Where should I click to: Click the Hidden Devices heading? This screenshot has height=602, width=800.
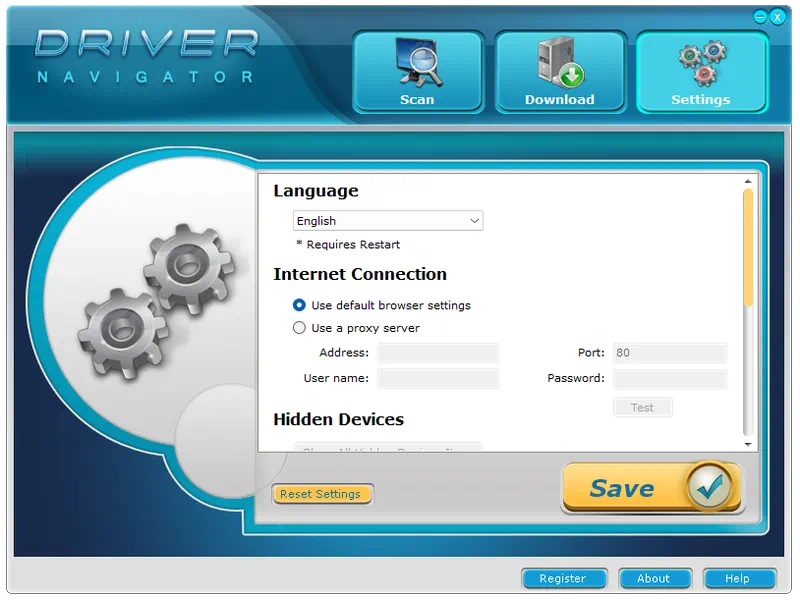tap(338, 419)
